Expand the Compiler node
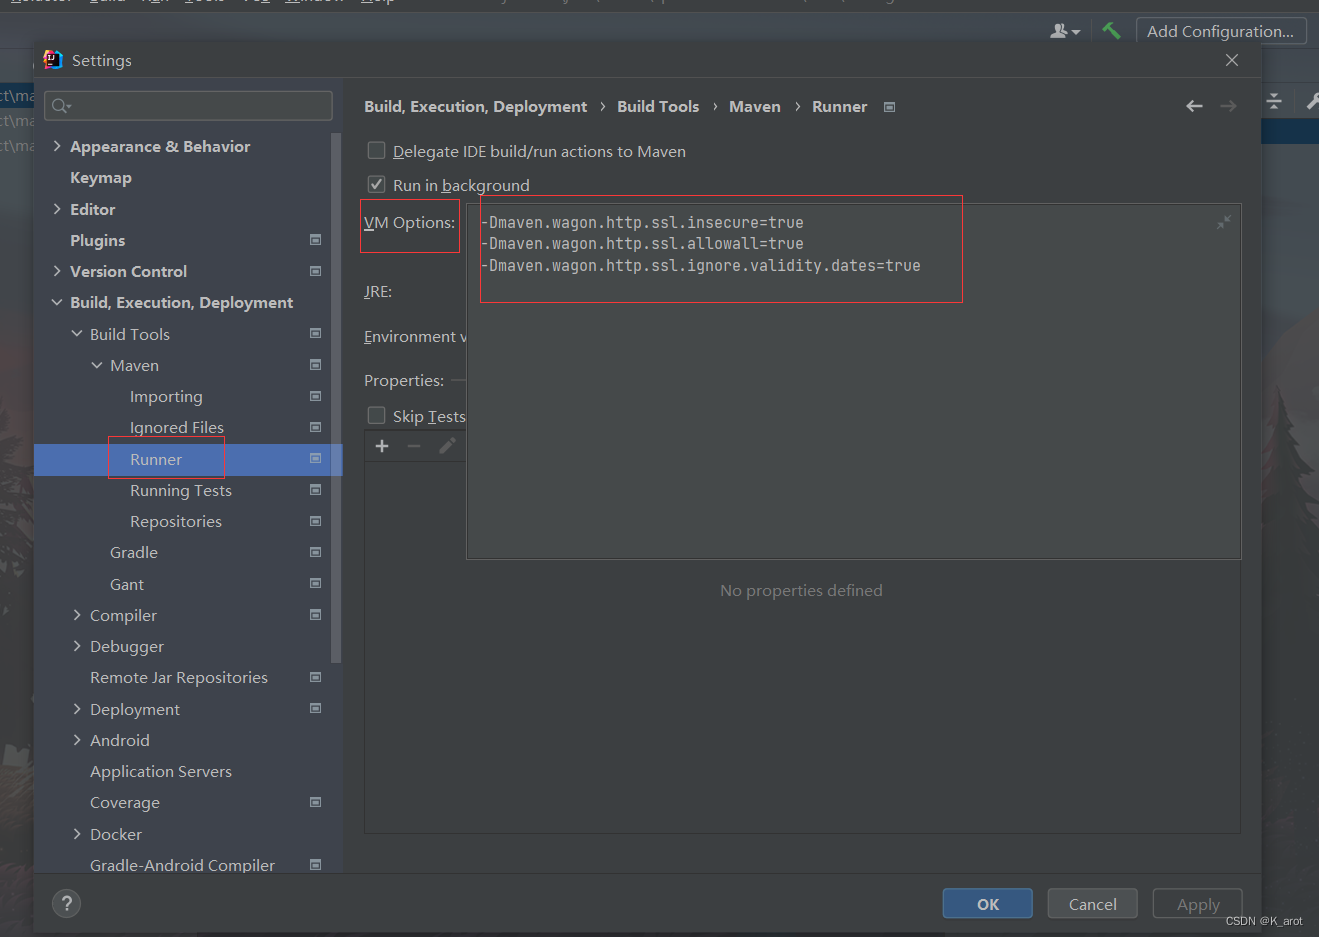 pos(77,615)
